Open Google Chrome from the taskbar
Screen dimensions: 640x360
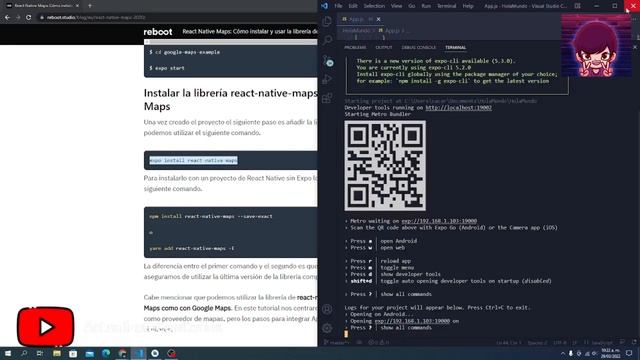[x=122, y=353]
